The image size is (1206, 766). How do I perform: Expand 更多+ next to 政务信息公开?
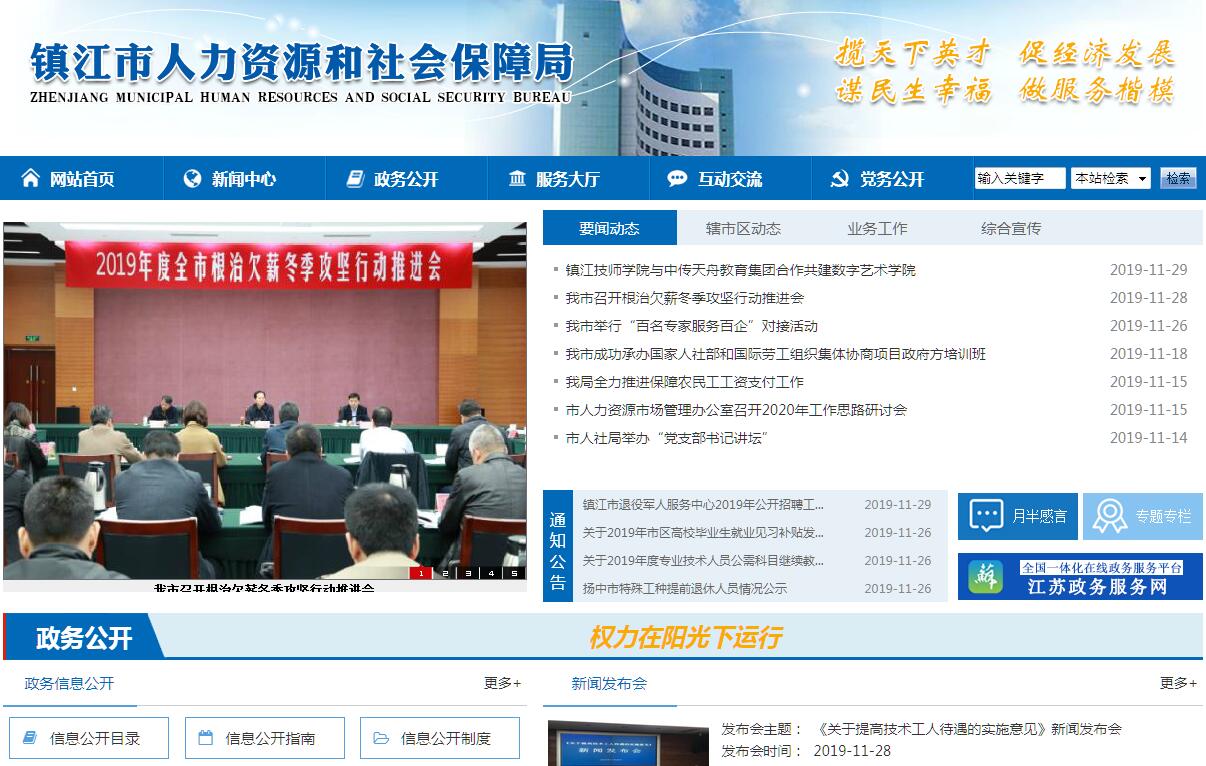click(x=502, y=683)
